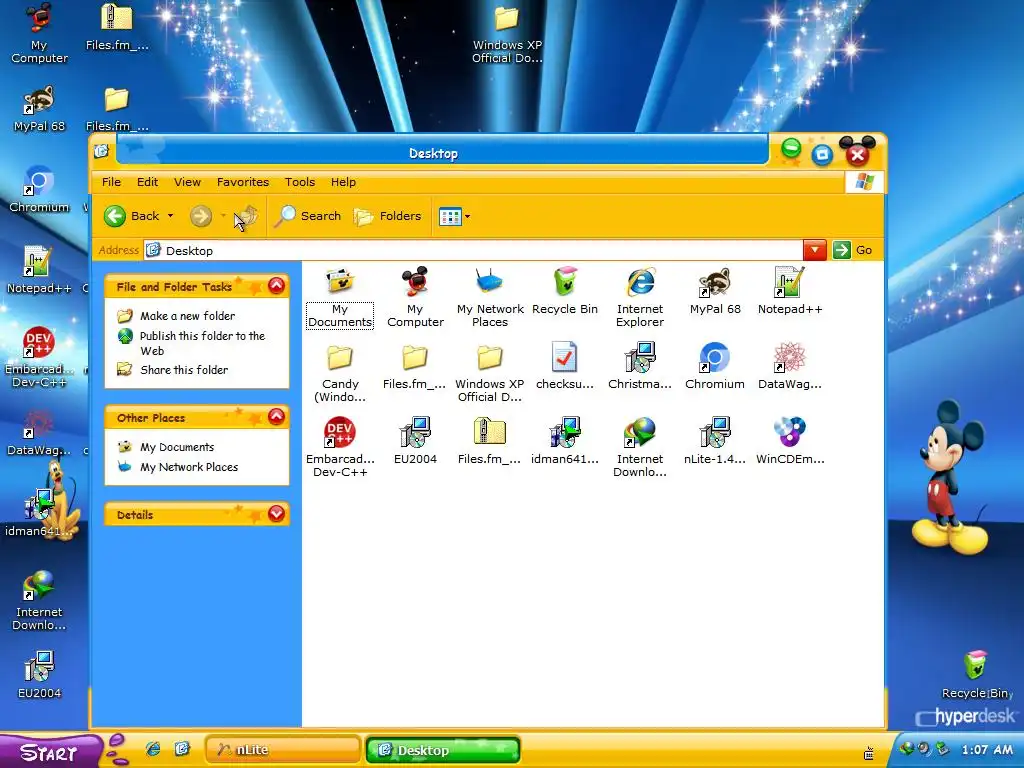Viewport: 1024px width, 768px height.
Task: Open Forward history dropdown arrow
Action: pos(223,216)
